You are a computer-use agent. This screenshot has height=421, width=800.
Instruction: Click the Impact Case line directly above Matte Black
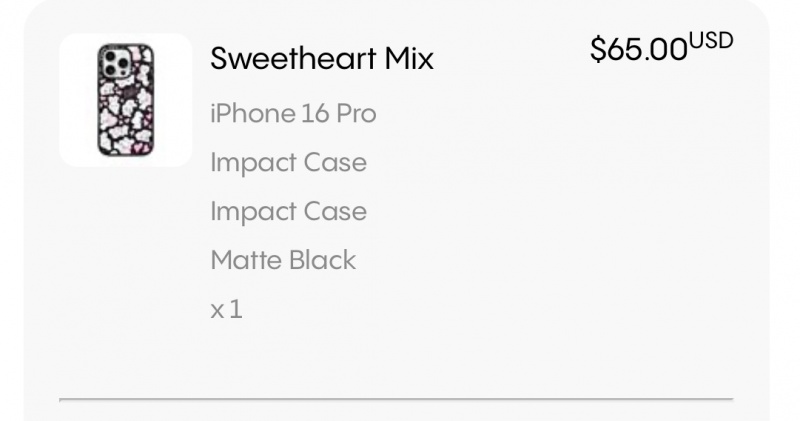pos(289,211)
